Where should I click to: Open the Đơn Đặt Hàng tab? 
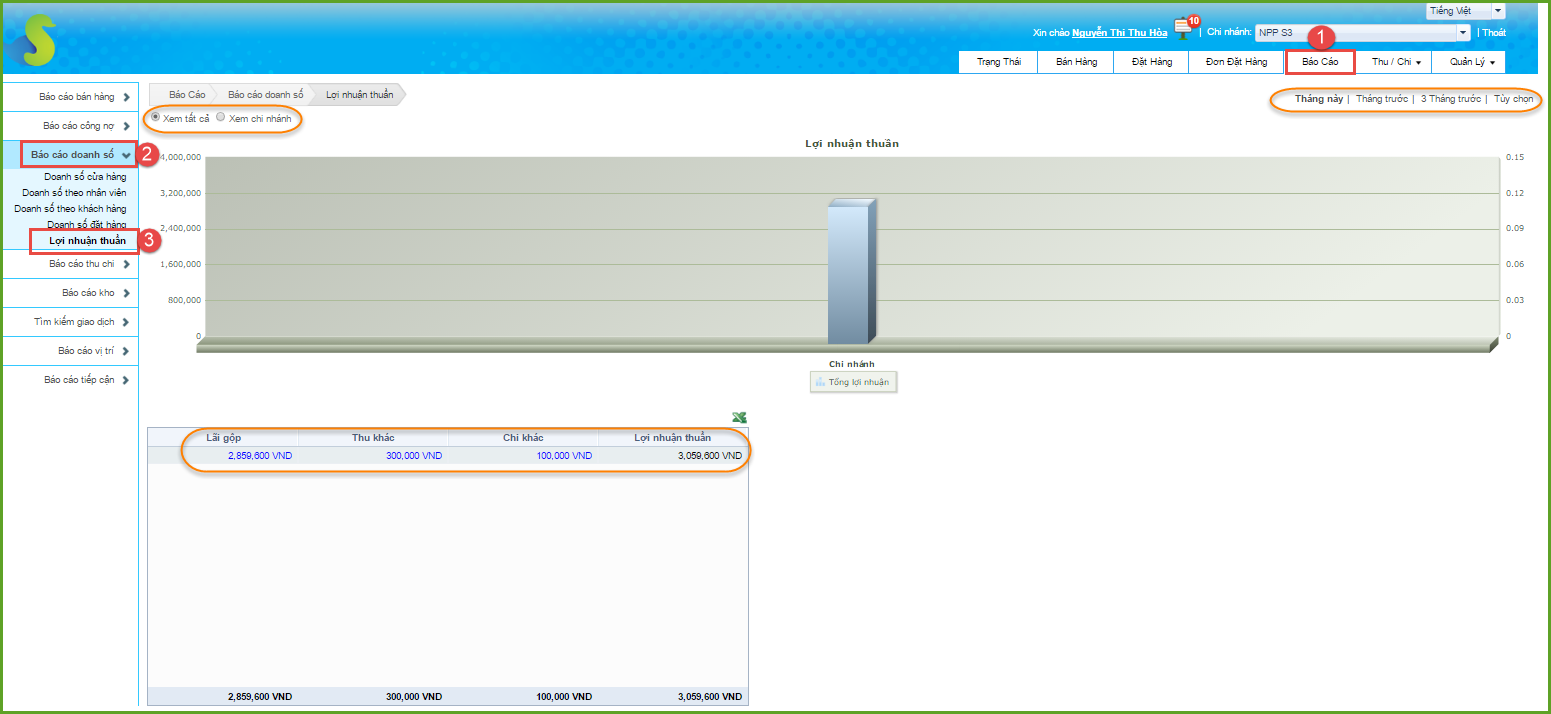click(x=1236, y=62)
